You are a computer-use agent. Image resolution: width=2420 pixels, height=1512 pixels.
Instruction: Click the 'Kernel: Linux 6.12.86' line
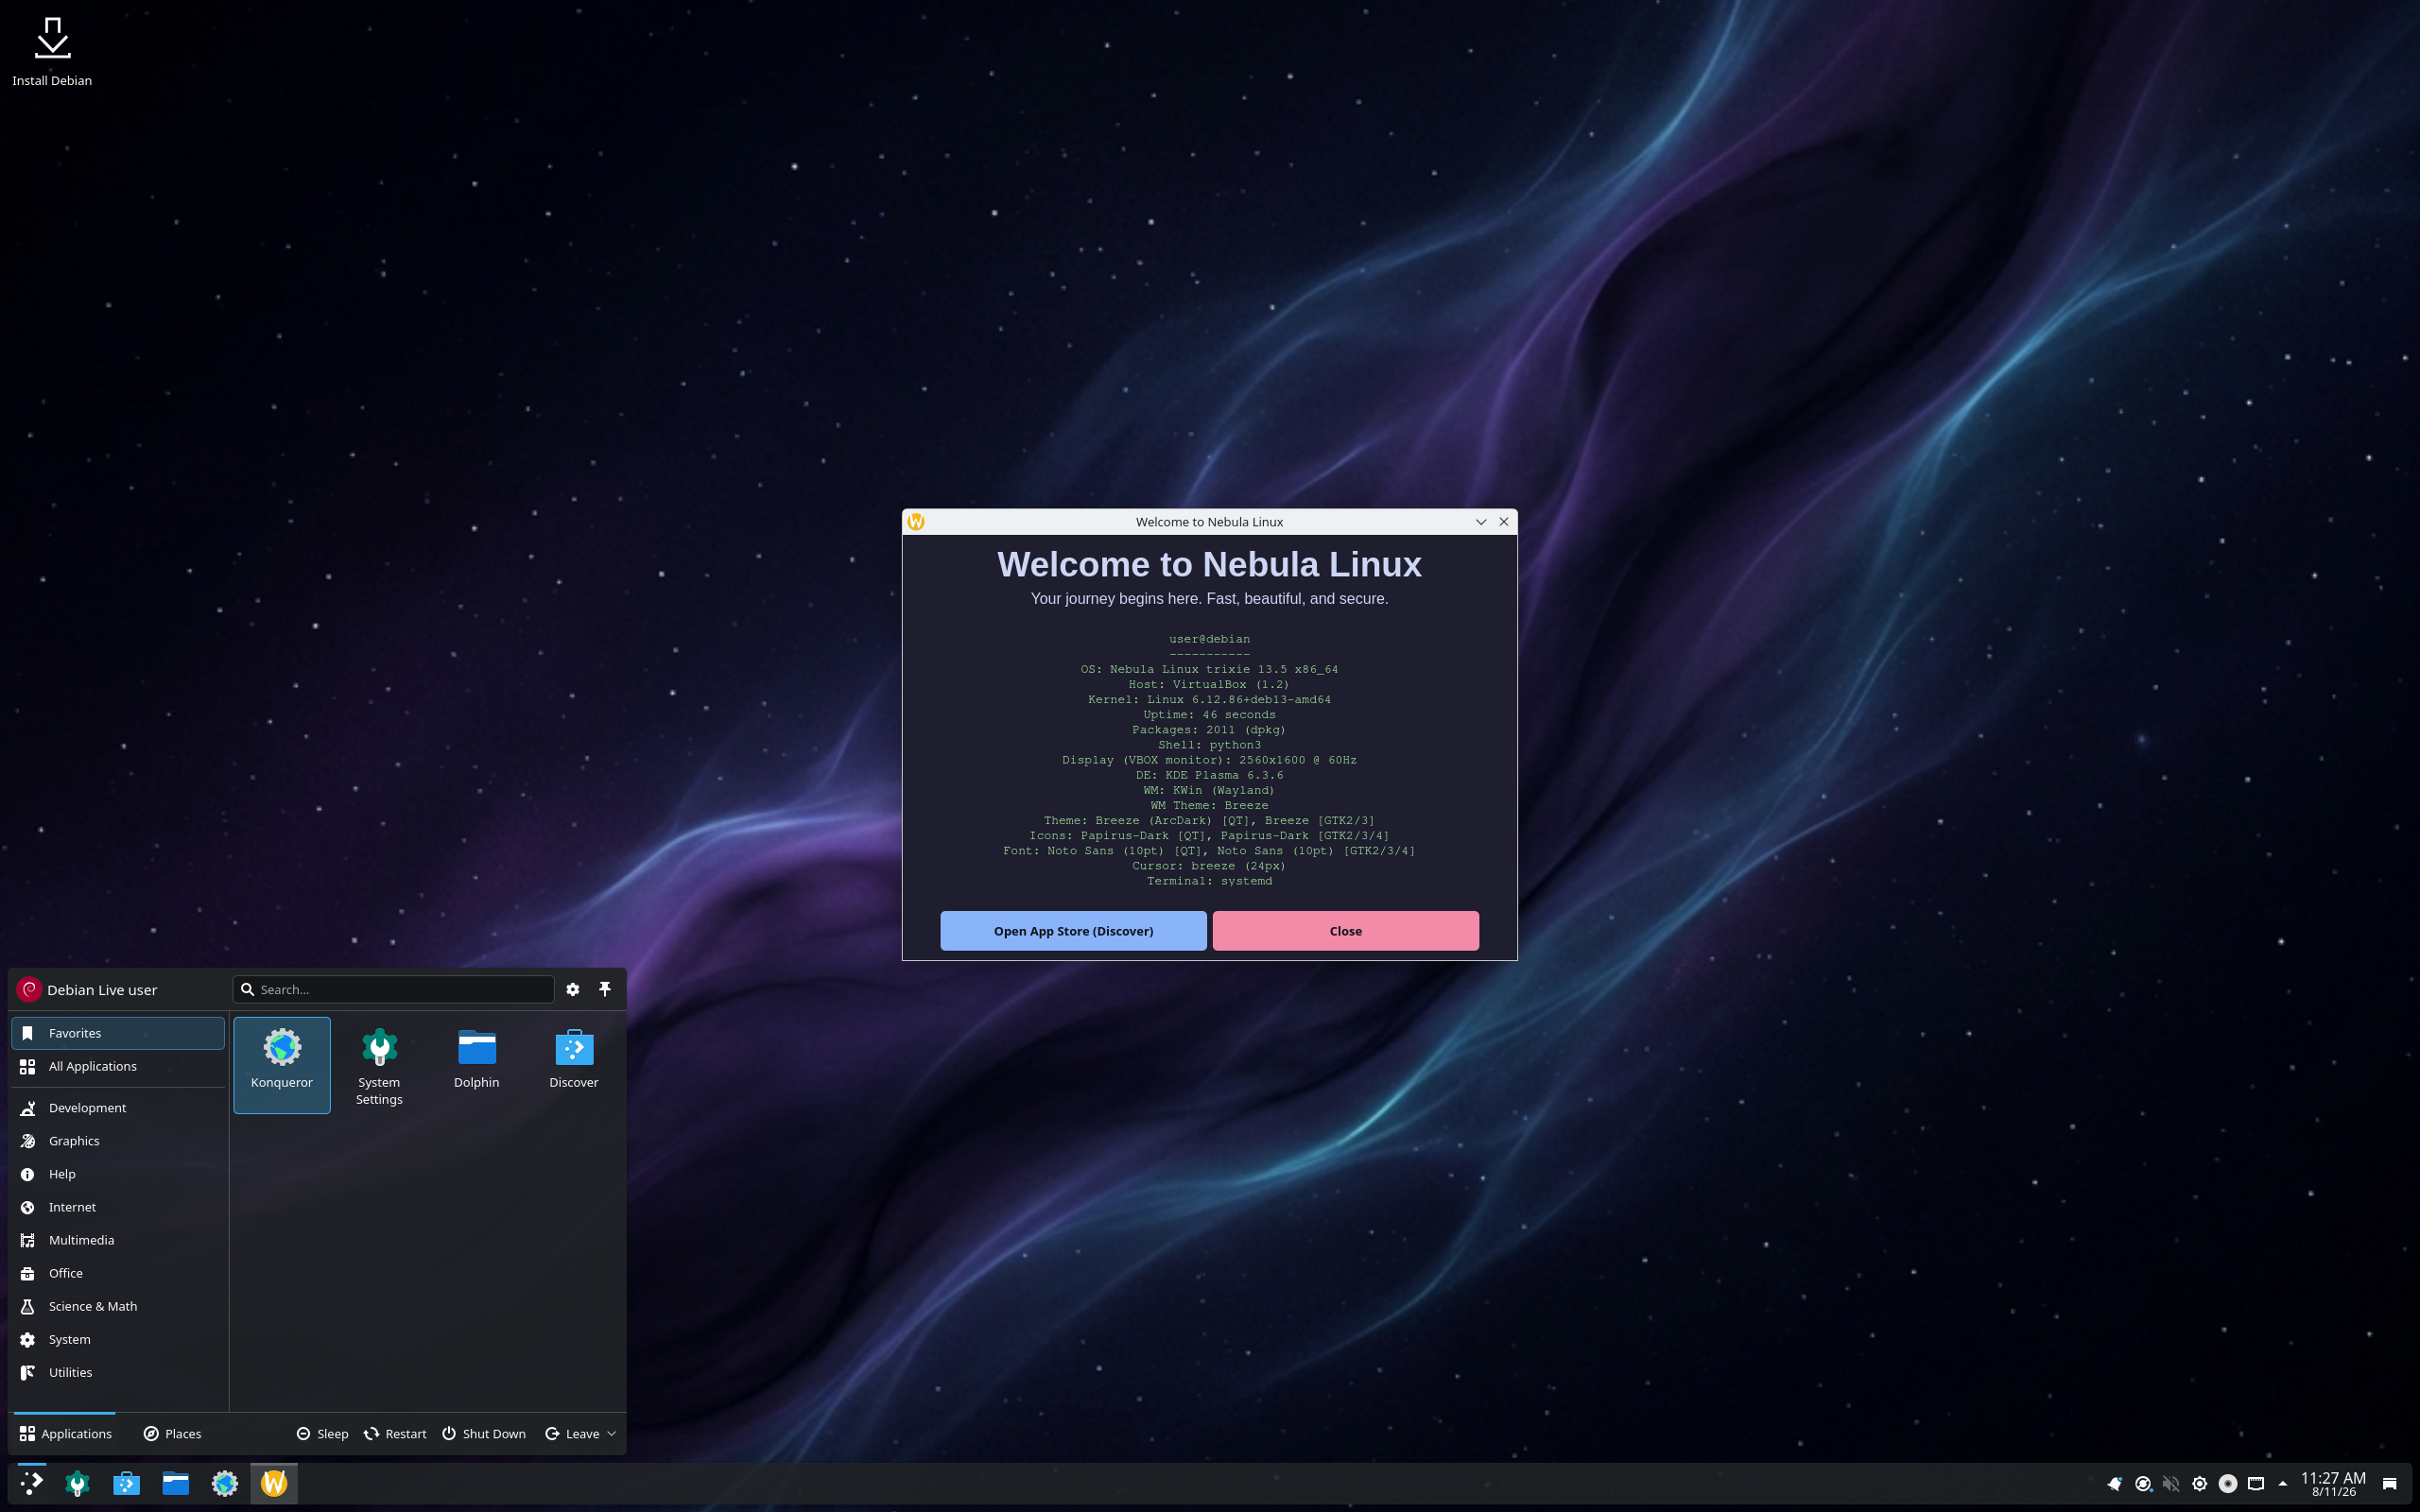pyautogui.click(x=1209, y=699)
